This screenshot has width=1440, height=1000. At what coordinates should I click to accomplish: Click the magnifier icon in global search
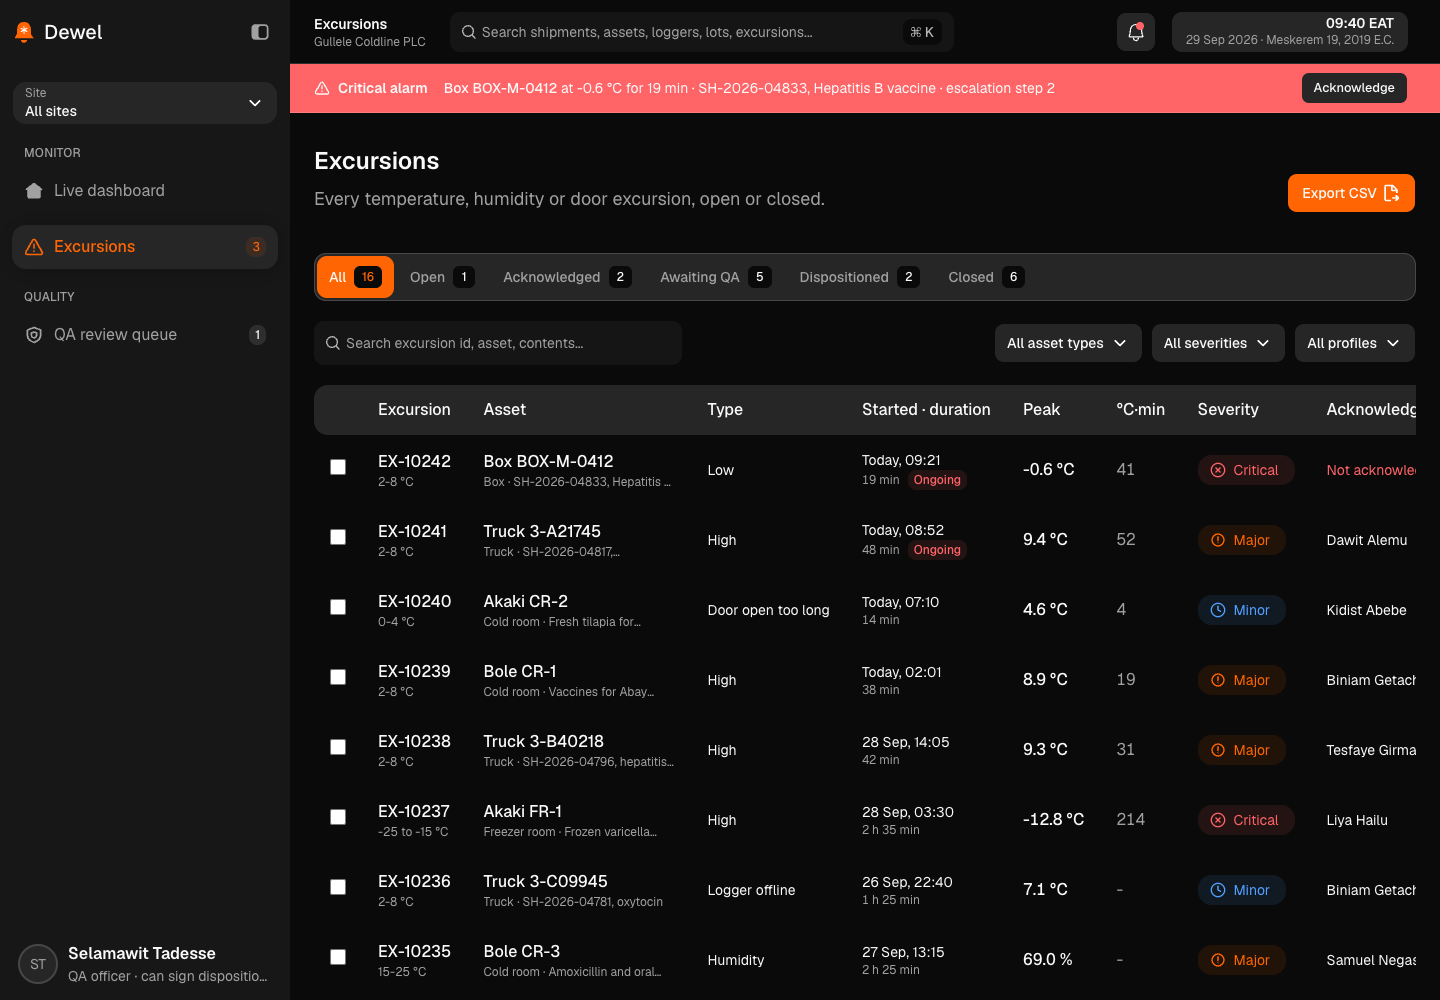468,32
